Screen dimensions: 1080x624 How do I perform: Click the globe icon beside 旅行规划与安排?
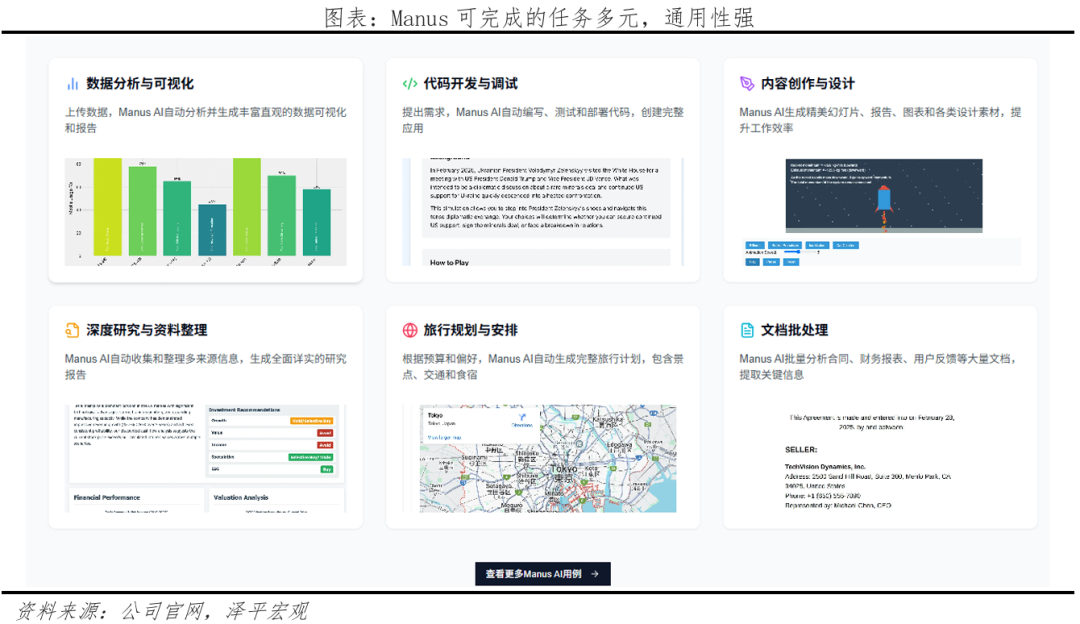pos(410,330)
